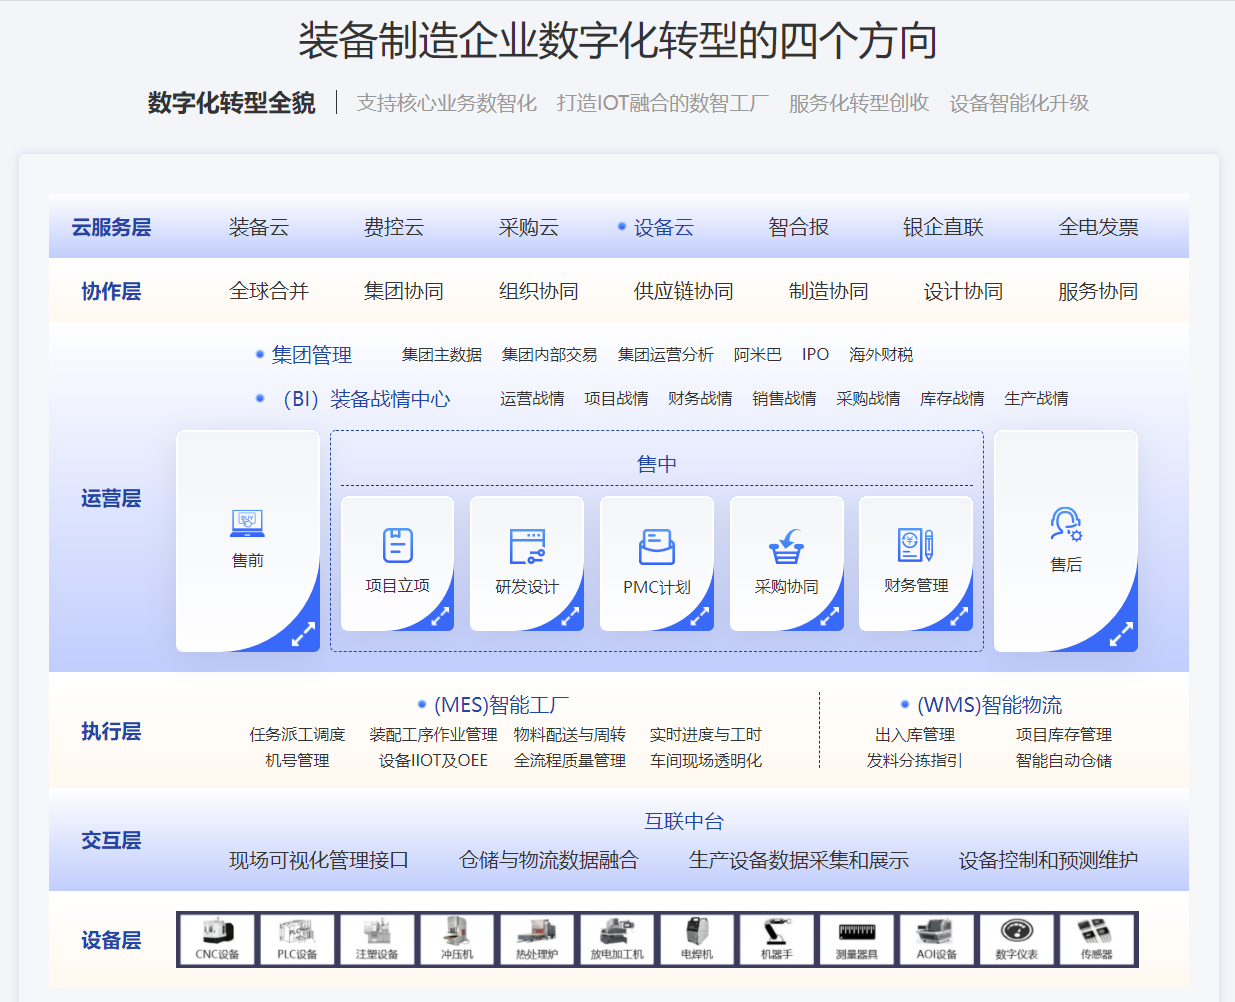Switch to 服务化转型创收 tab
This screenshot has width=1235, height=1002.
[x=859, y=103]
